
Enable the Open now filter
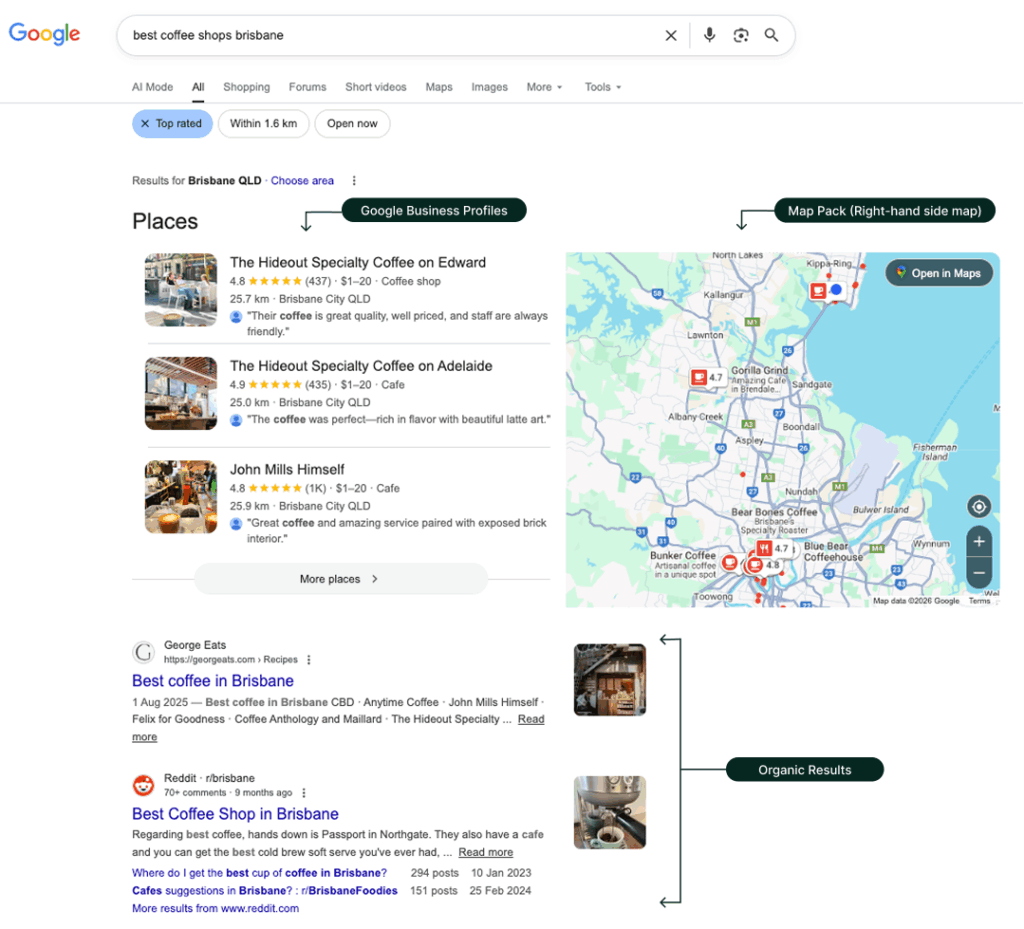(x=352, y=123)
